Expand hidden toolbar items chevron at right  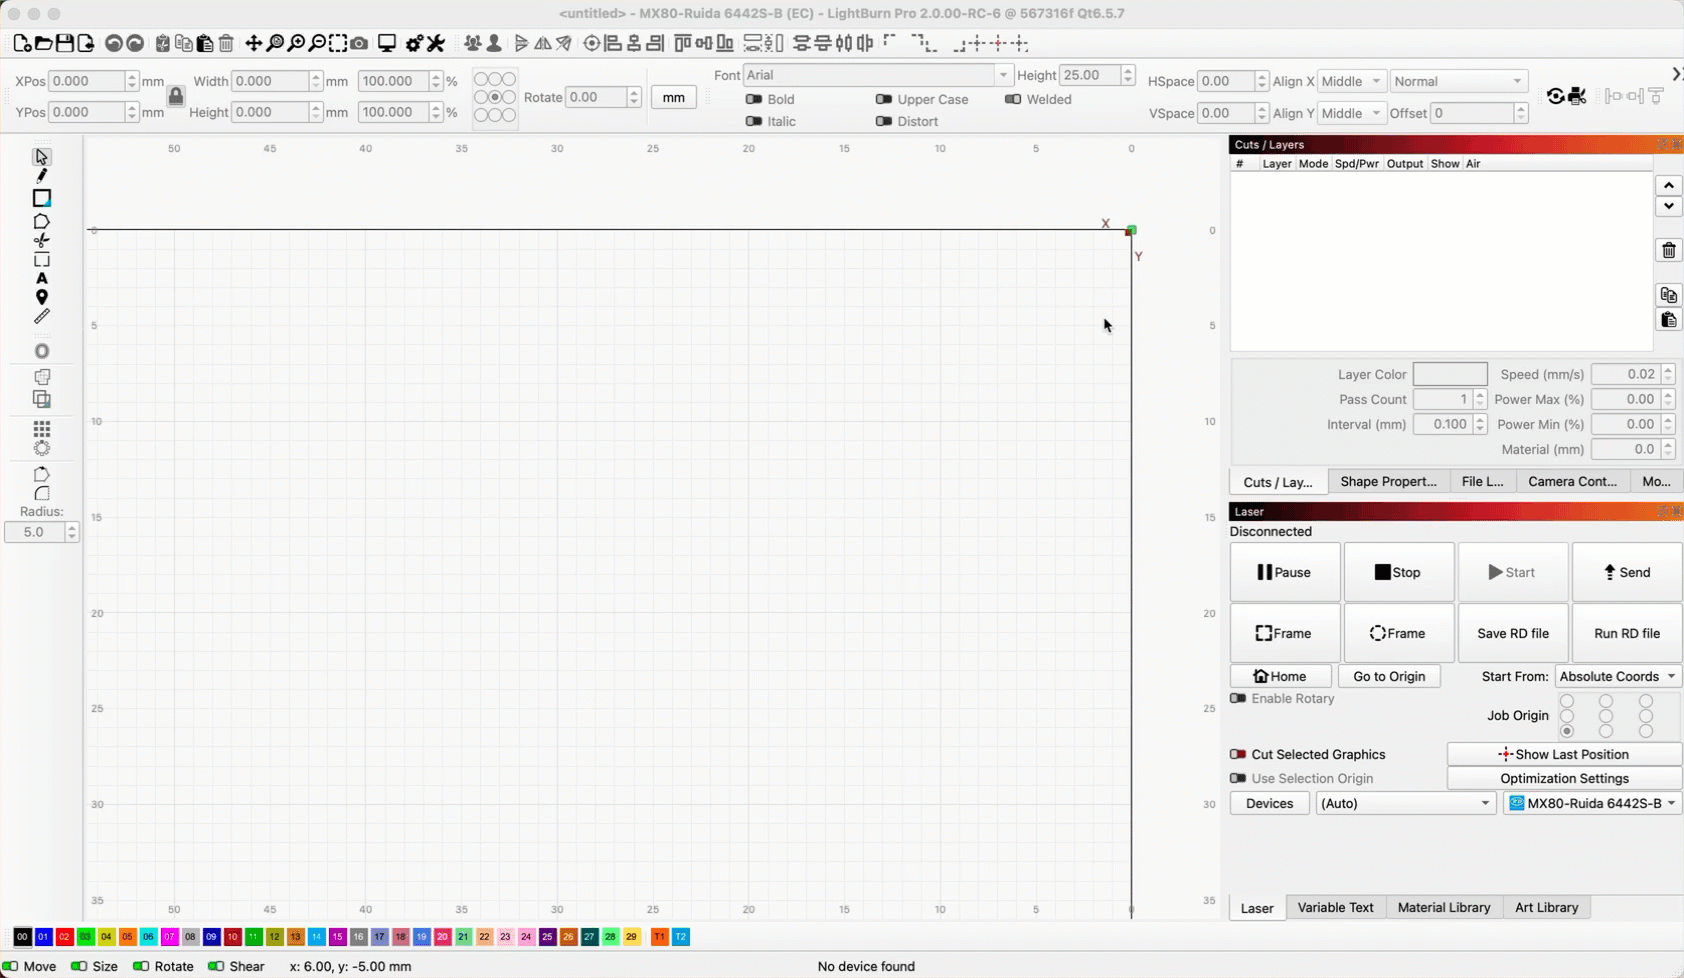(x=1676, y=74)
